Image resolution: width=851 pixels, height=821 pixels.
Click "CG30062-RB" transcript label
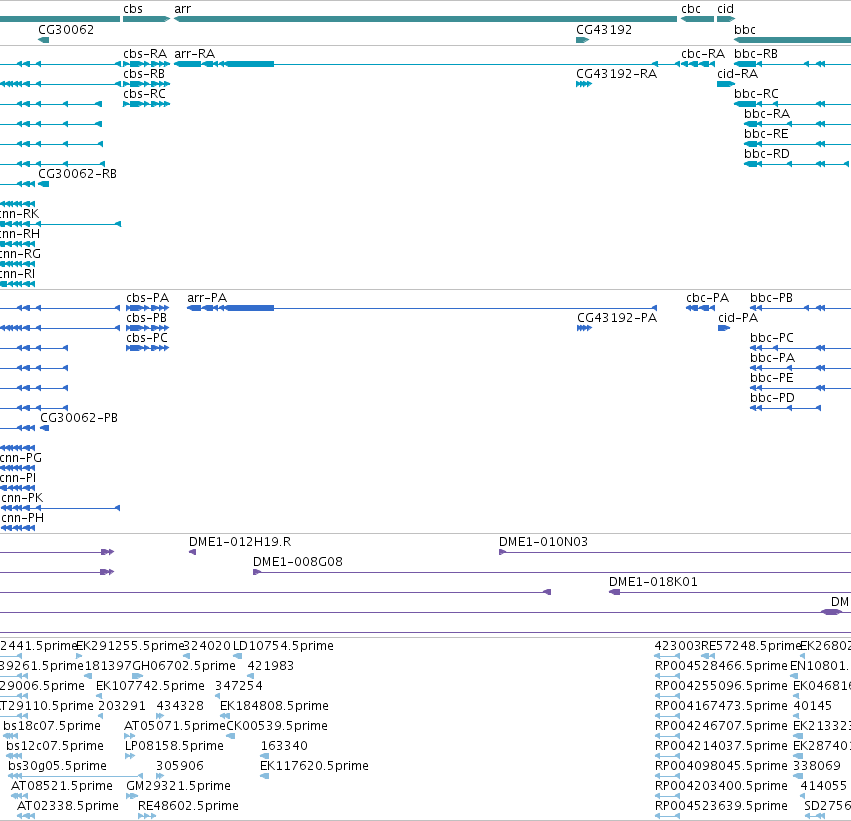(x=78, y=174)
